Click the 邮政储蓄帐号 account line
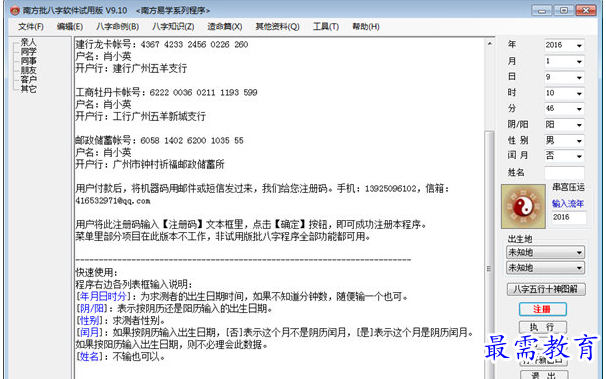This screenshot has height=379, width=606. tap(159, 140)
